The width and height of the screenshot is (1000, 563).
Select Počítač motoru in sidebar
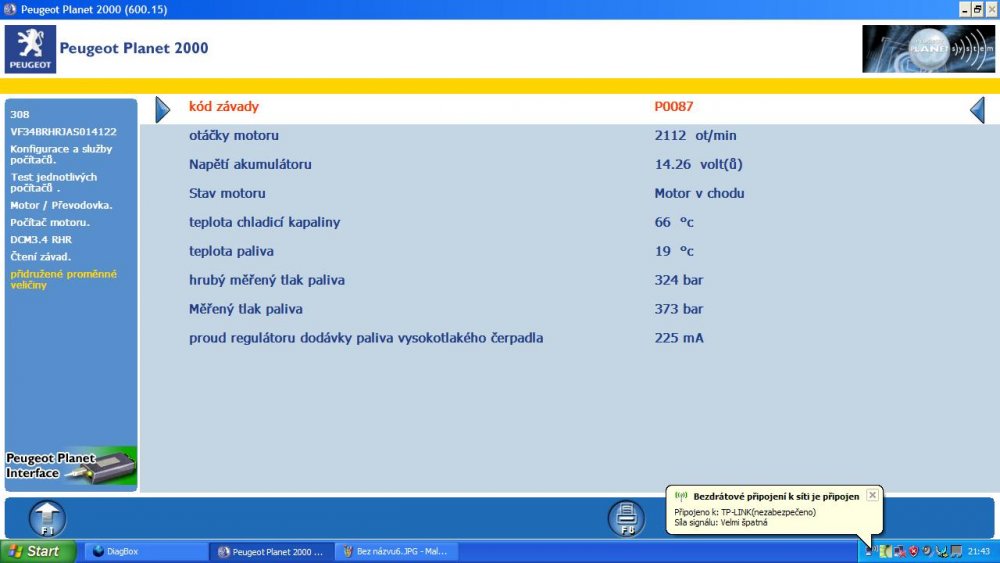click(x=50, y=223)
